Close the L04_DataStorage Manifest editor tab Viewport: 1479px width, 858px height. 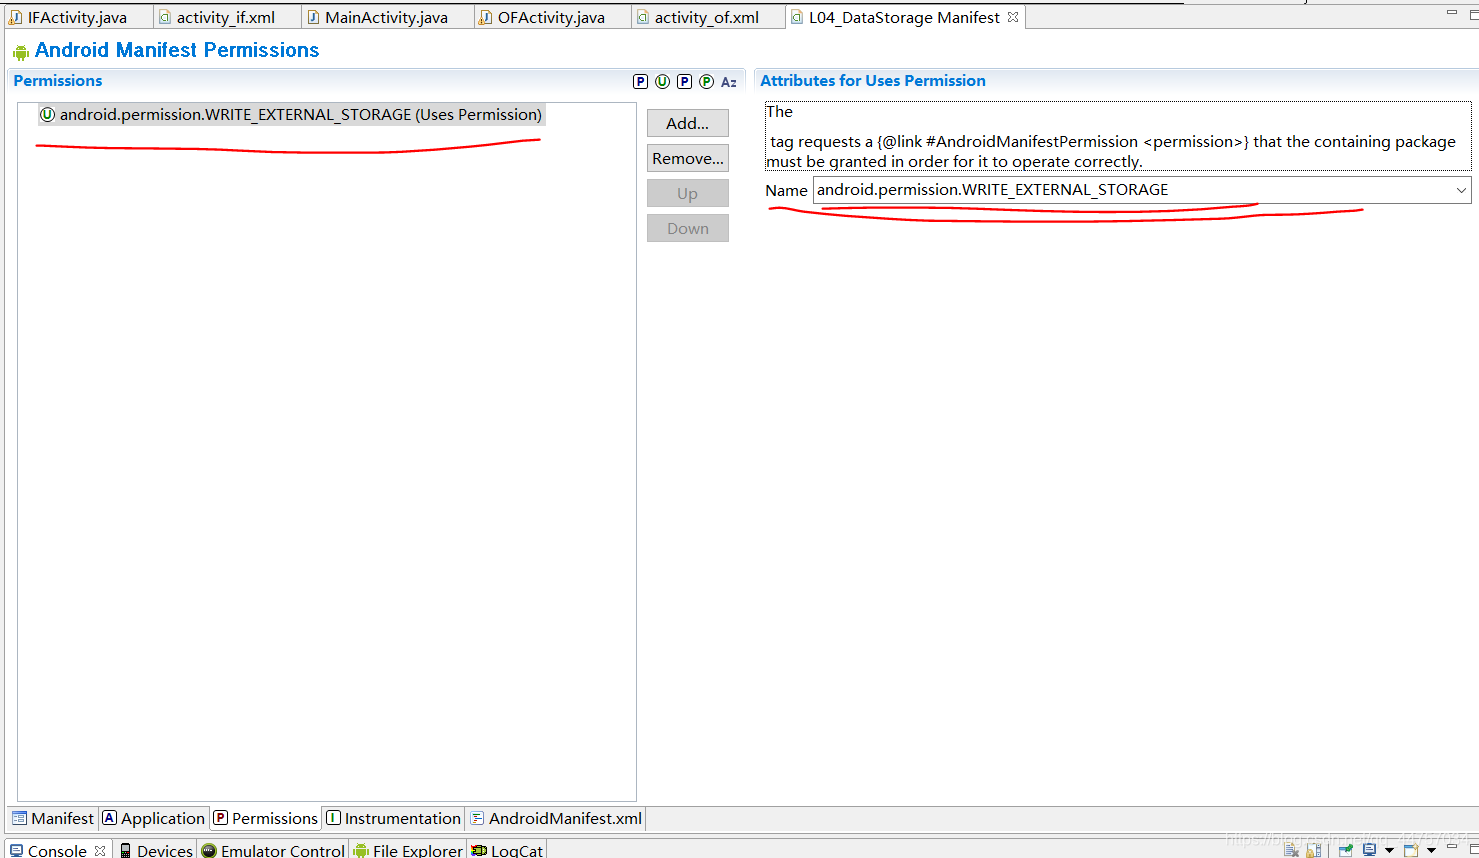pos(1013,17)
